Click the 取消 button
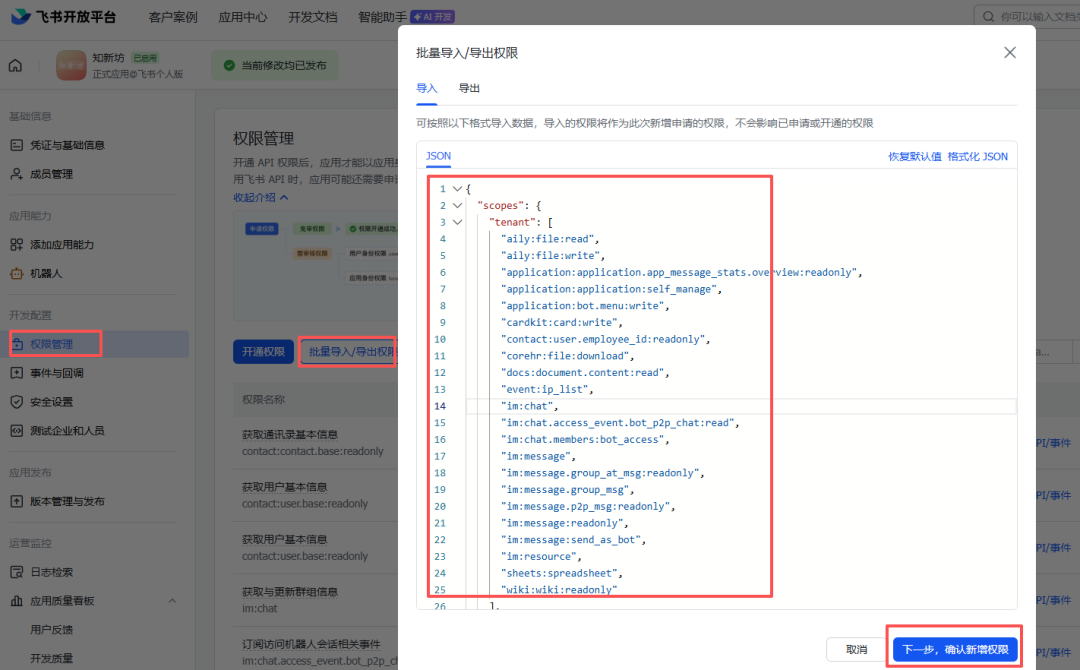The height and width of the screenshot is (670, 1080). click(856, 649)
